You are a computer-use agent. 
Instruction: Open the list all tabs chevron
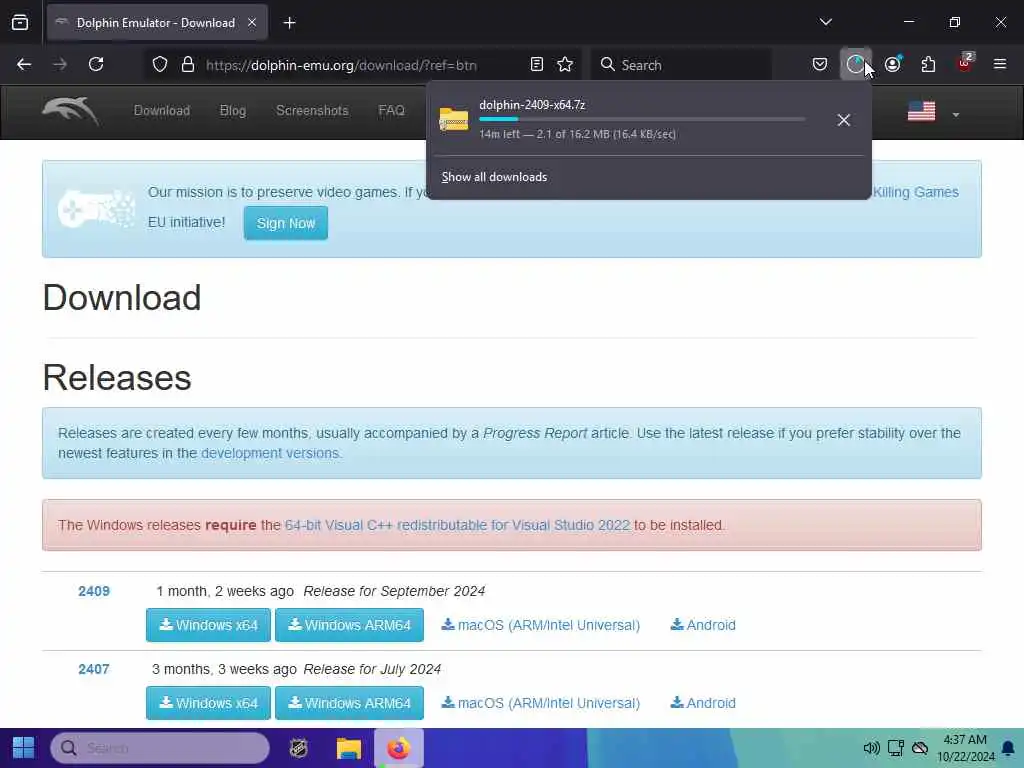click(x=825, y=22)
